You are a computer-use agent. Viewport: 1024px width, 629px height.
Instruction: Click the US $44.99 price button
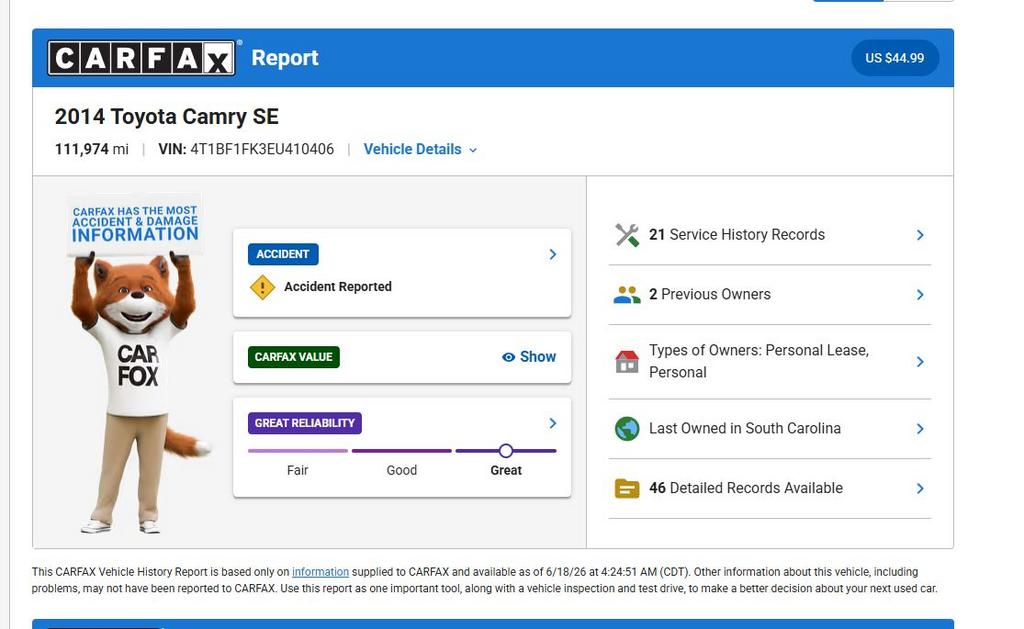[895, 58]
